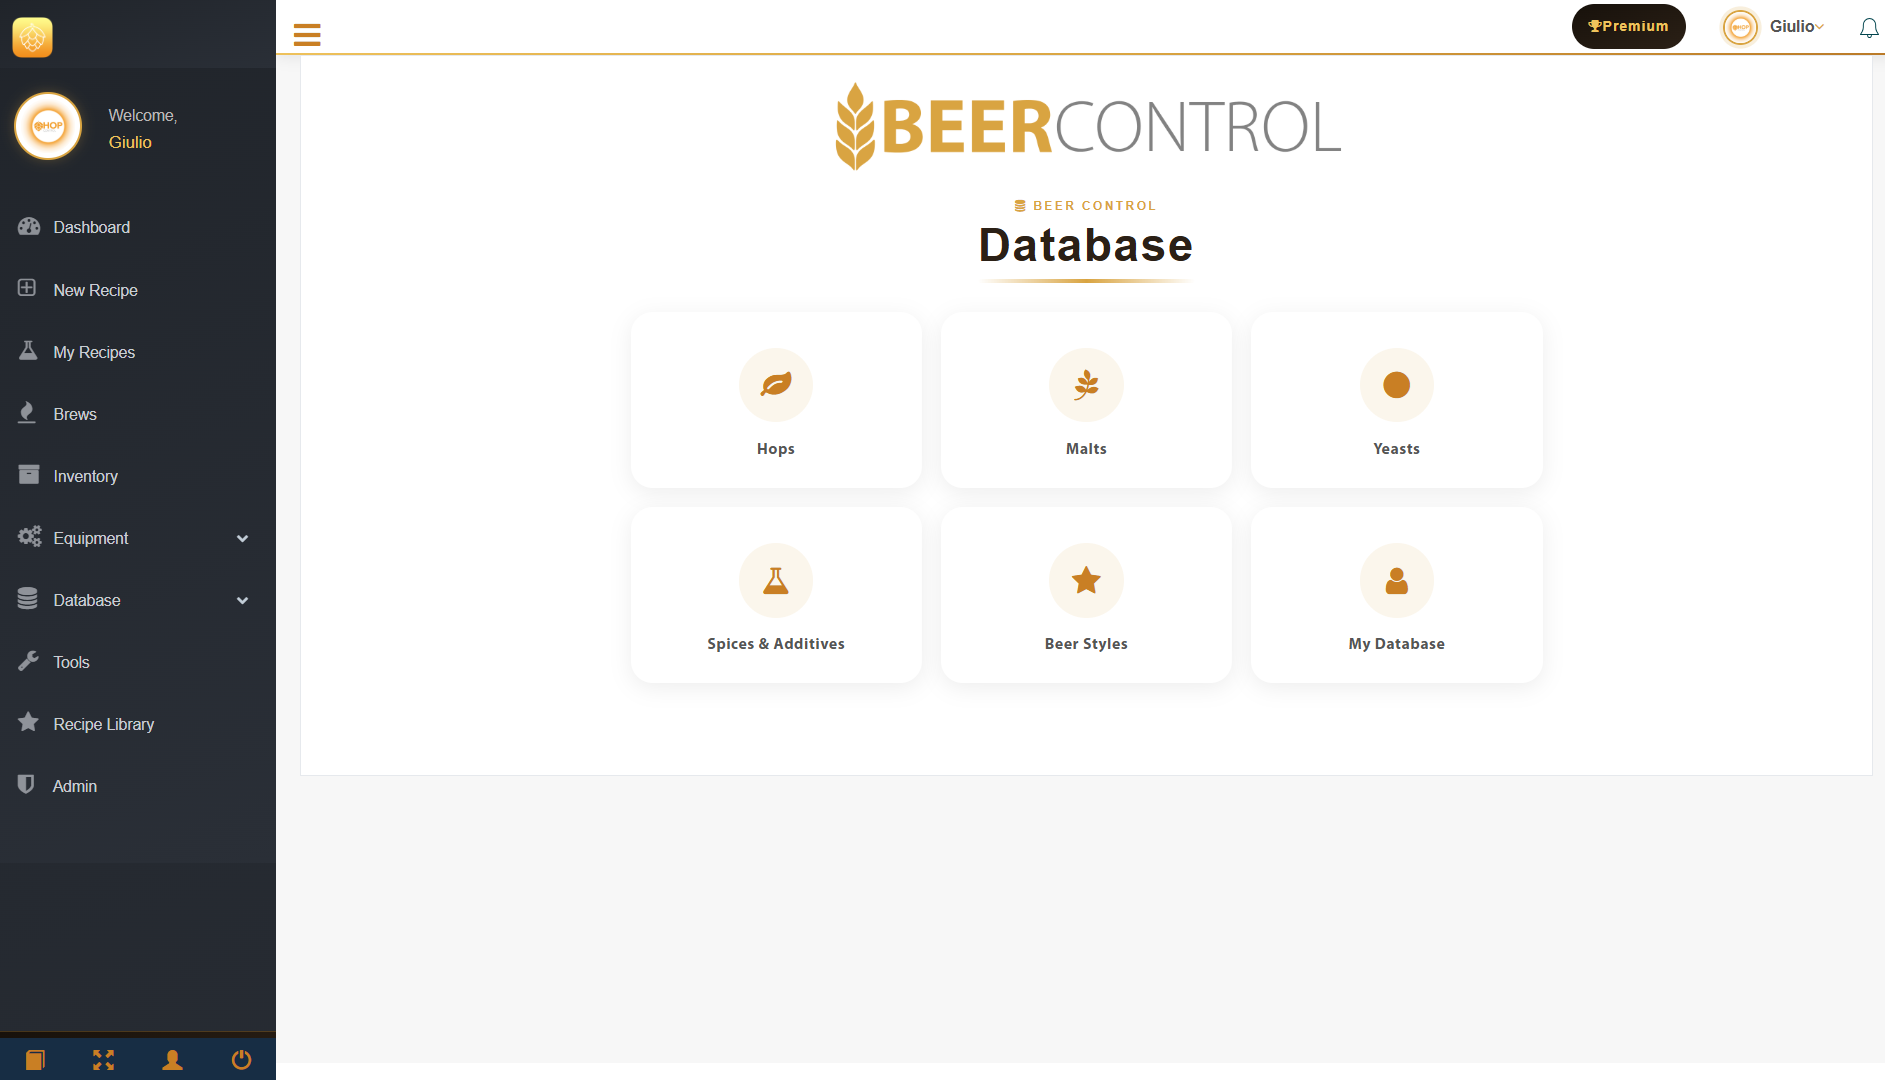Click the BeerControl logo banner
Viewport: 1885px width, 1080px height.
1087,127
